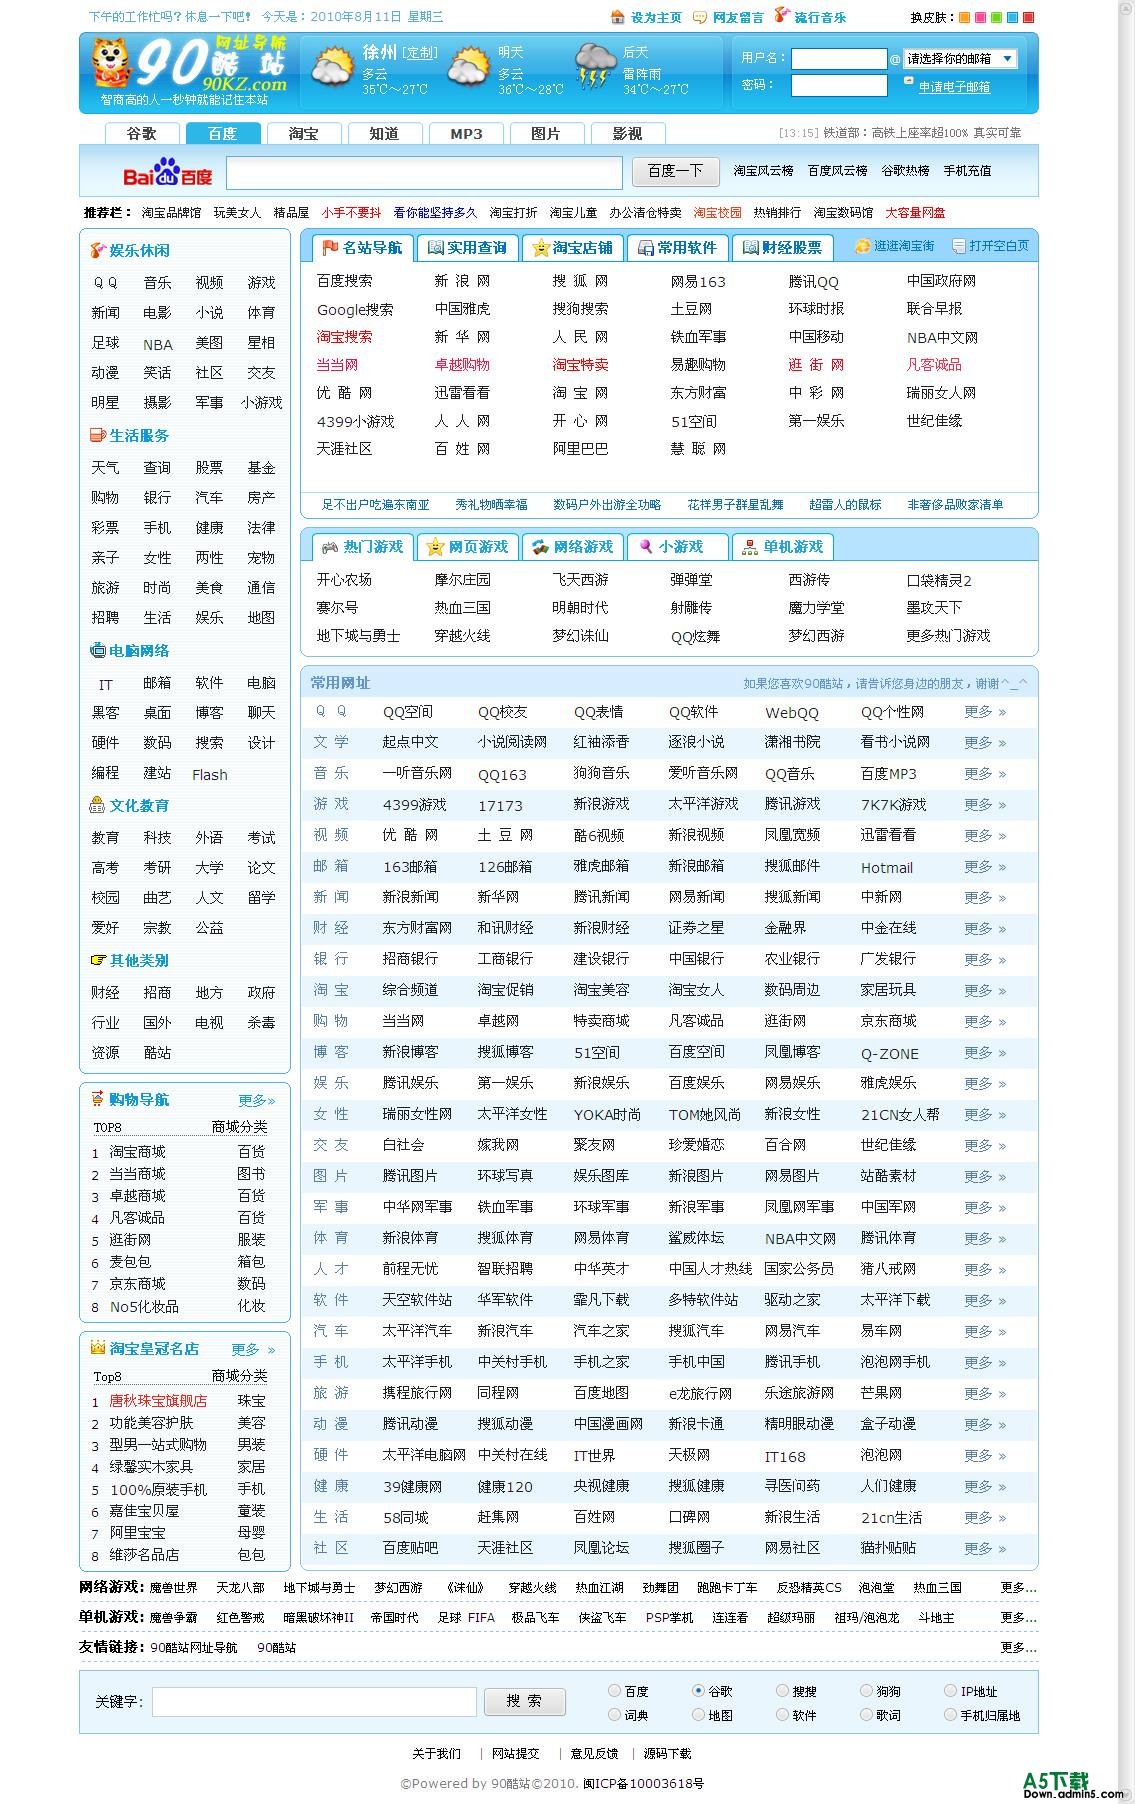Viewport: 1135px width, 1804px height.
Task: Click the 逛逛淘宝街 icon
Action: (863, 246)
